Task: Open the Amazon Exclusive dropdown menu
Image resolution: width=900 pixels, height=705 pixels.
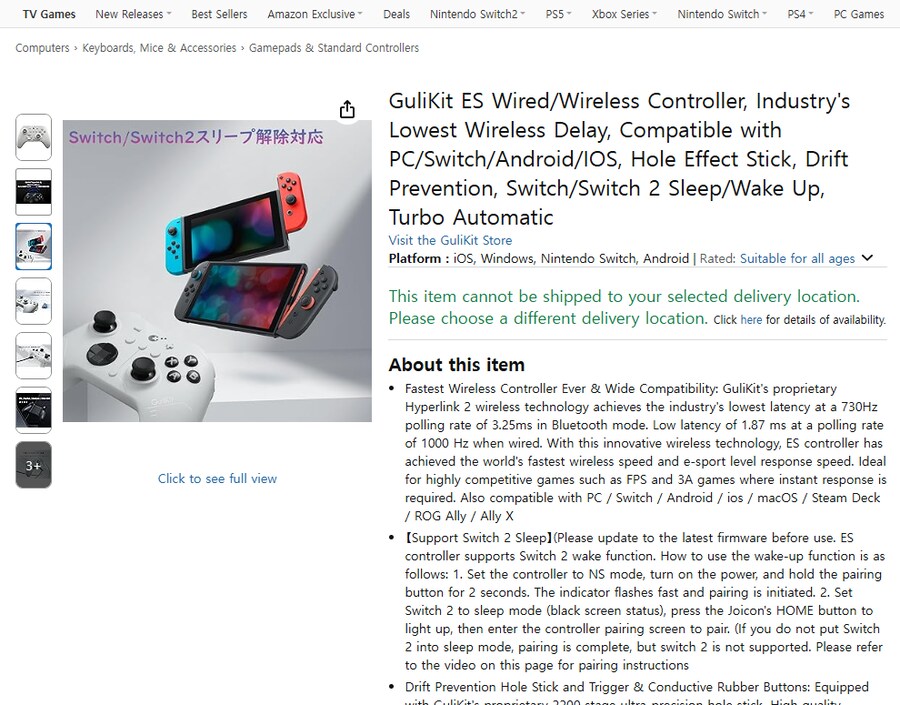Action: pos(315,14)
